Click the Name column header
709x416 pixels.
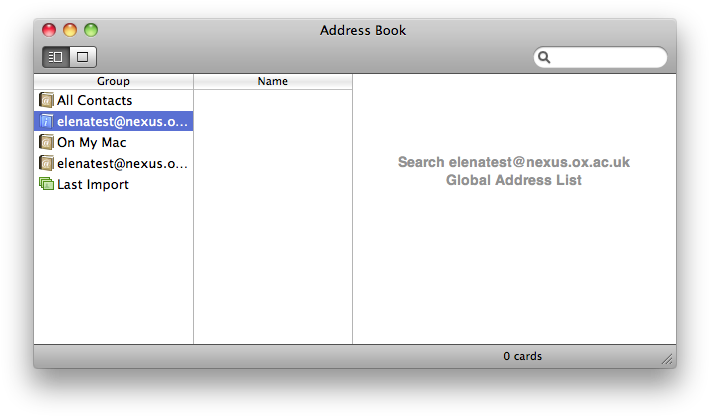click(x=273, y=81)
